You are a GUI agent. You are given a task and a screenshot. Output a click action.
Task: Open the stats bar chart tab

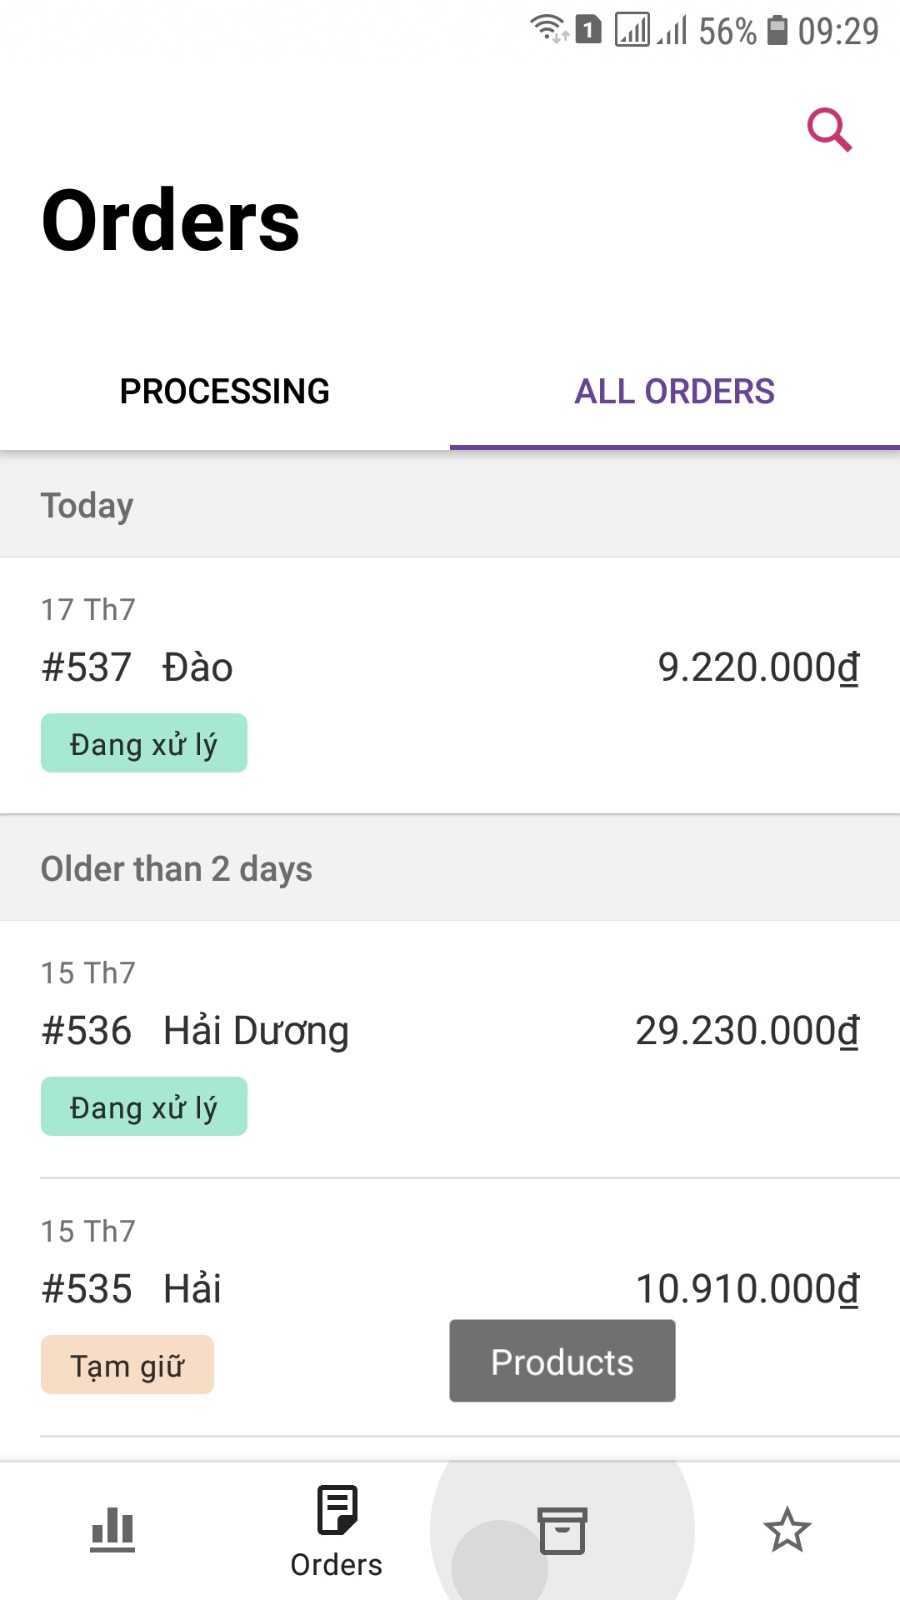click(112, 1530)
